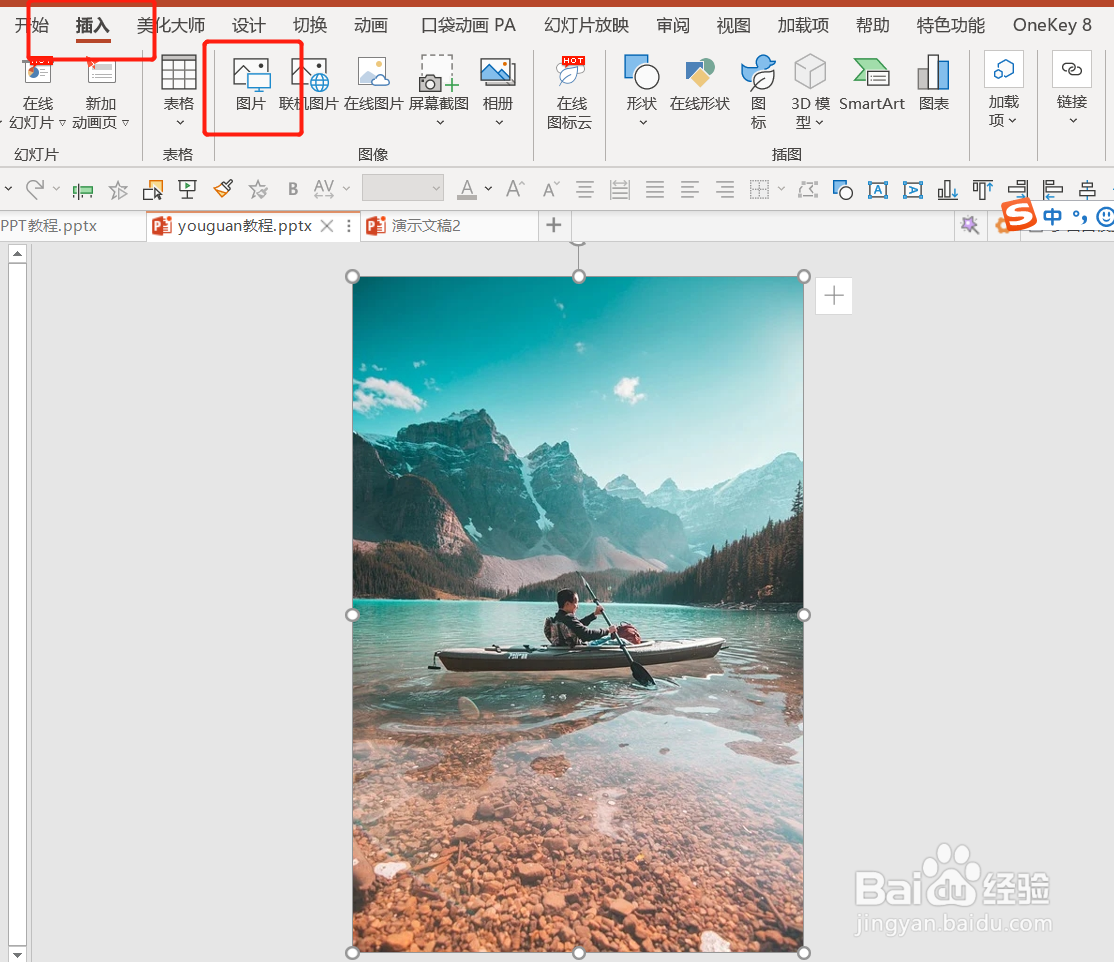The image size is (1114, 962).
Task: Expand the 相册 dropdown arrow
Action: pyautogui.click(x=499, y=123)
